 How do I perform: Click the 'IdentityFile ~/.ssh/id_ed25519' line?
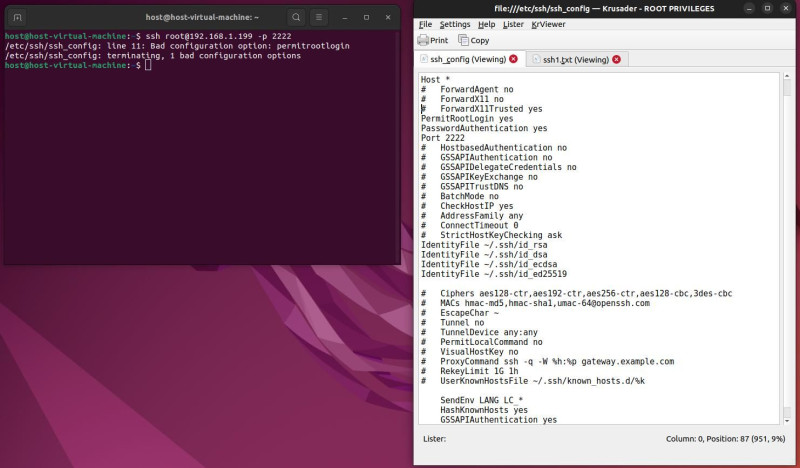tap(493, 274)
